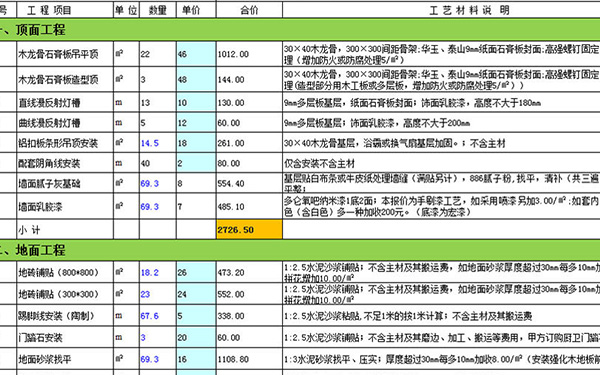Click the 墙面乳胶漆 item cell
Screen dimensions: 600x375
coord(65,207)
